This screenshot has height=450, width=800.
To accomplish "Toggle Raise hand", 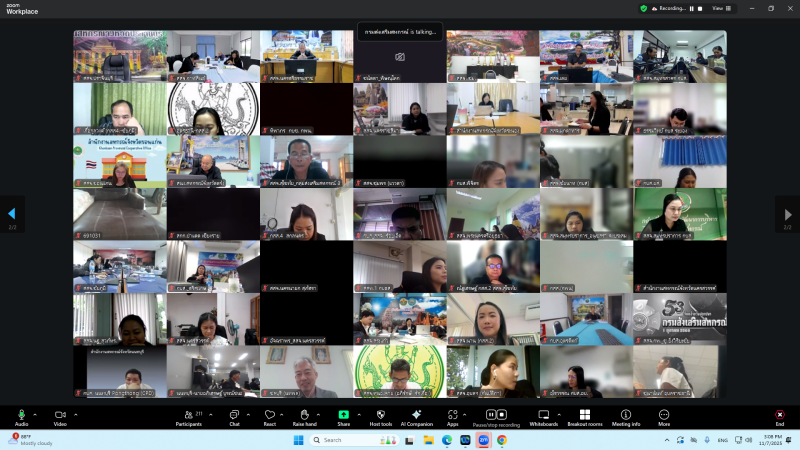I will [304, 414].
